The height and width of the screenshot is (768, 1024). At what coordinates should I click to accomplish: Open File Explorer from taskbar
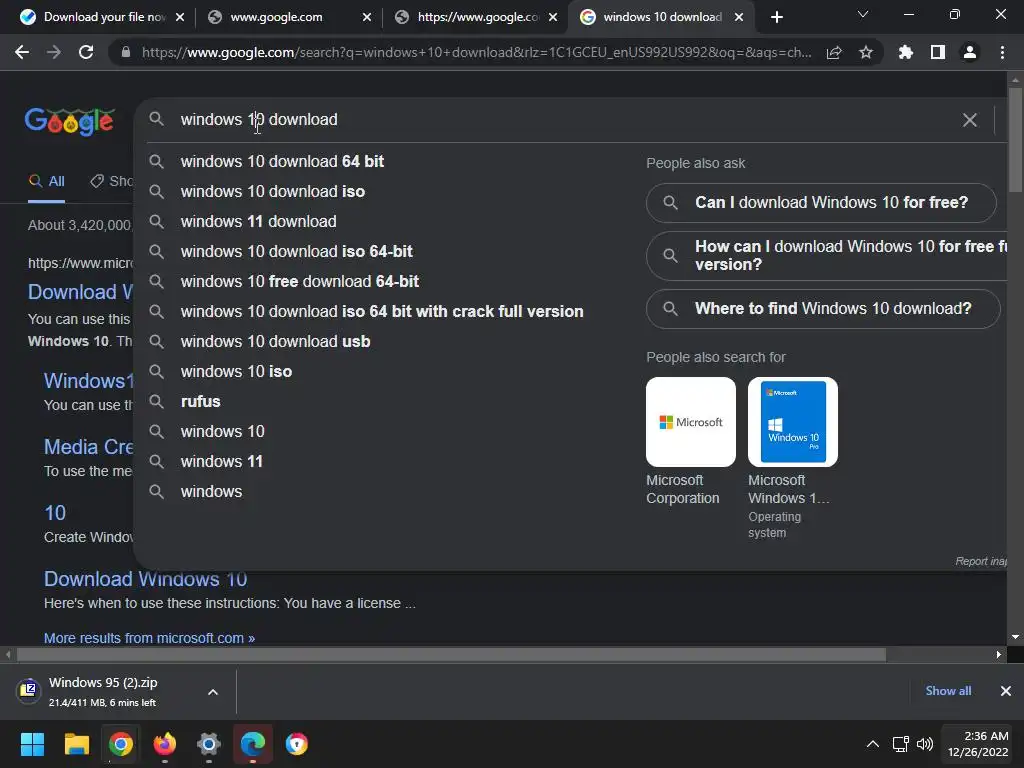point(76,744)
